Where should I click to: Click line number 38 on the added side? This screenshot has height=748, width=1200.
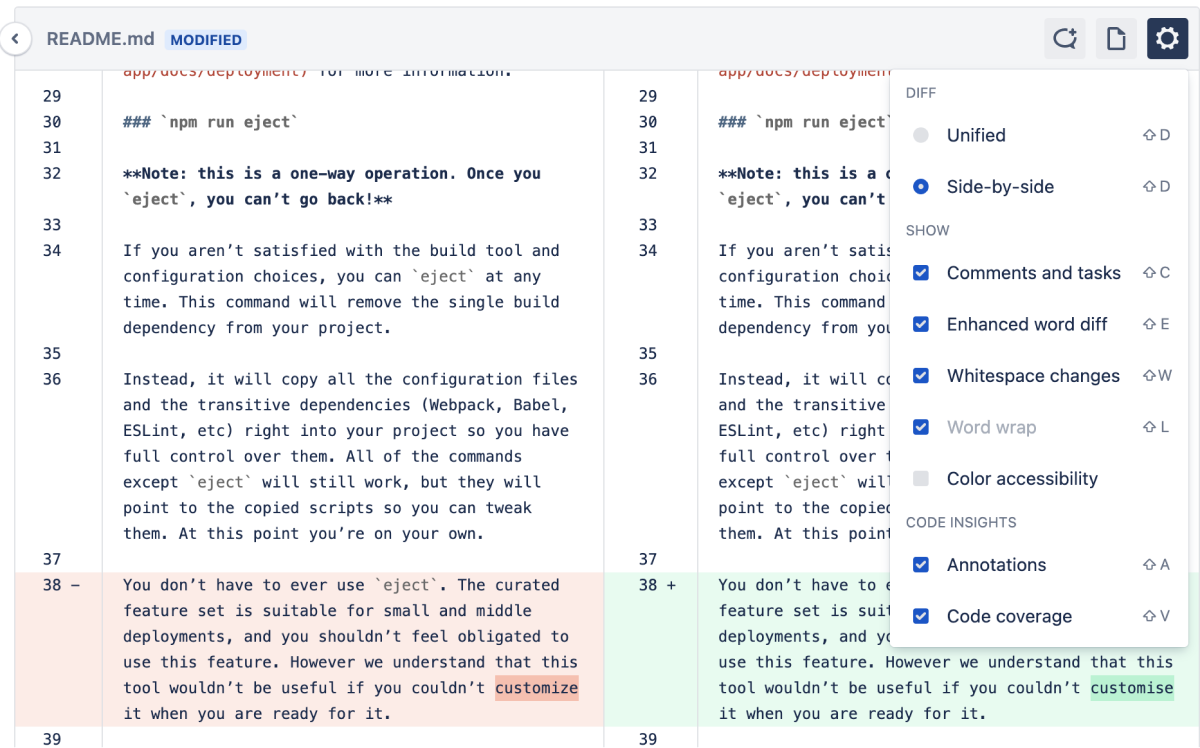[648, 585]
